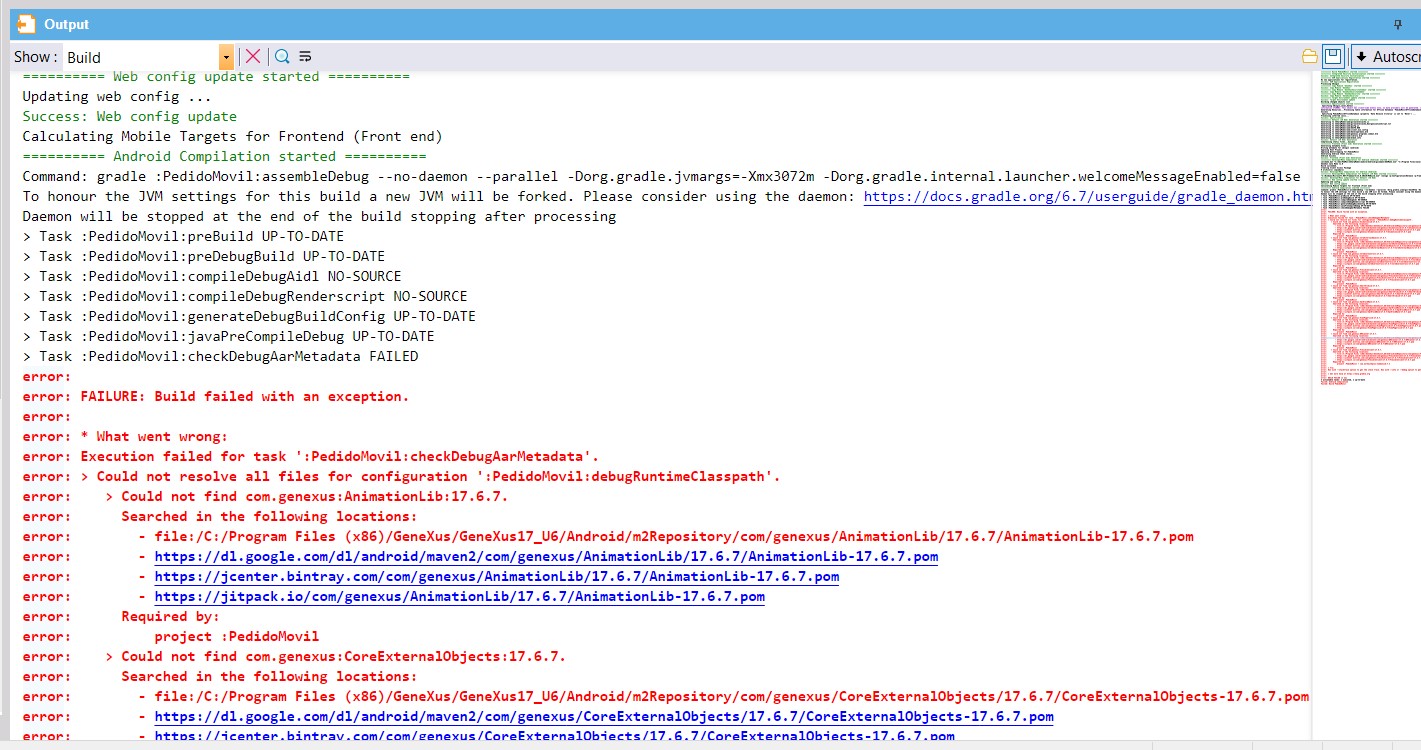Image resolution: width=1421 pixels, height=750 pixels.
Task: Click 'Could not find com.genexus:AnimationLib:17.6.7.' line
Action: [265, 496]
